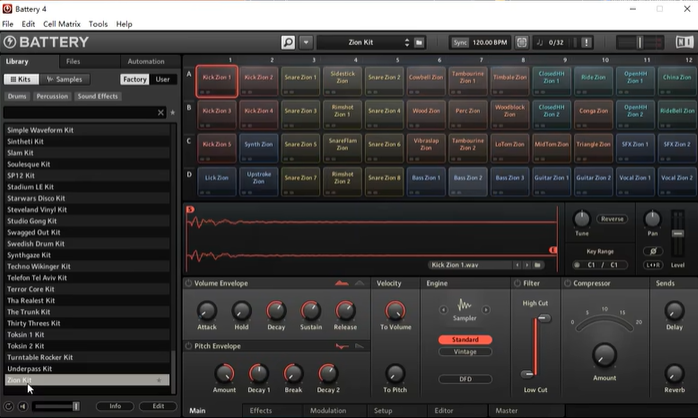Enable the DFD mode button

(x=465, y=379)
